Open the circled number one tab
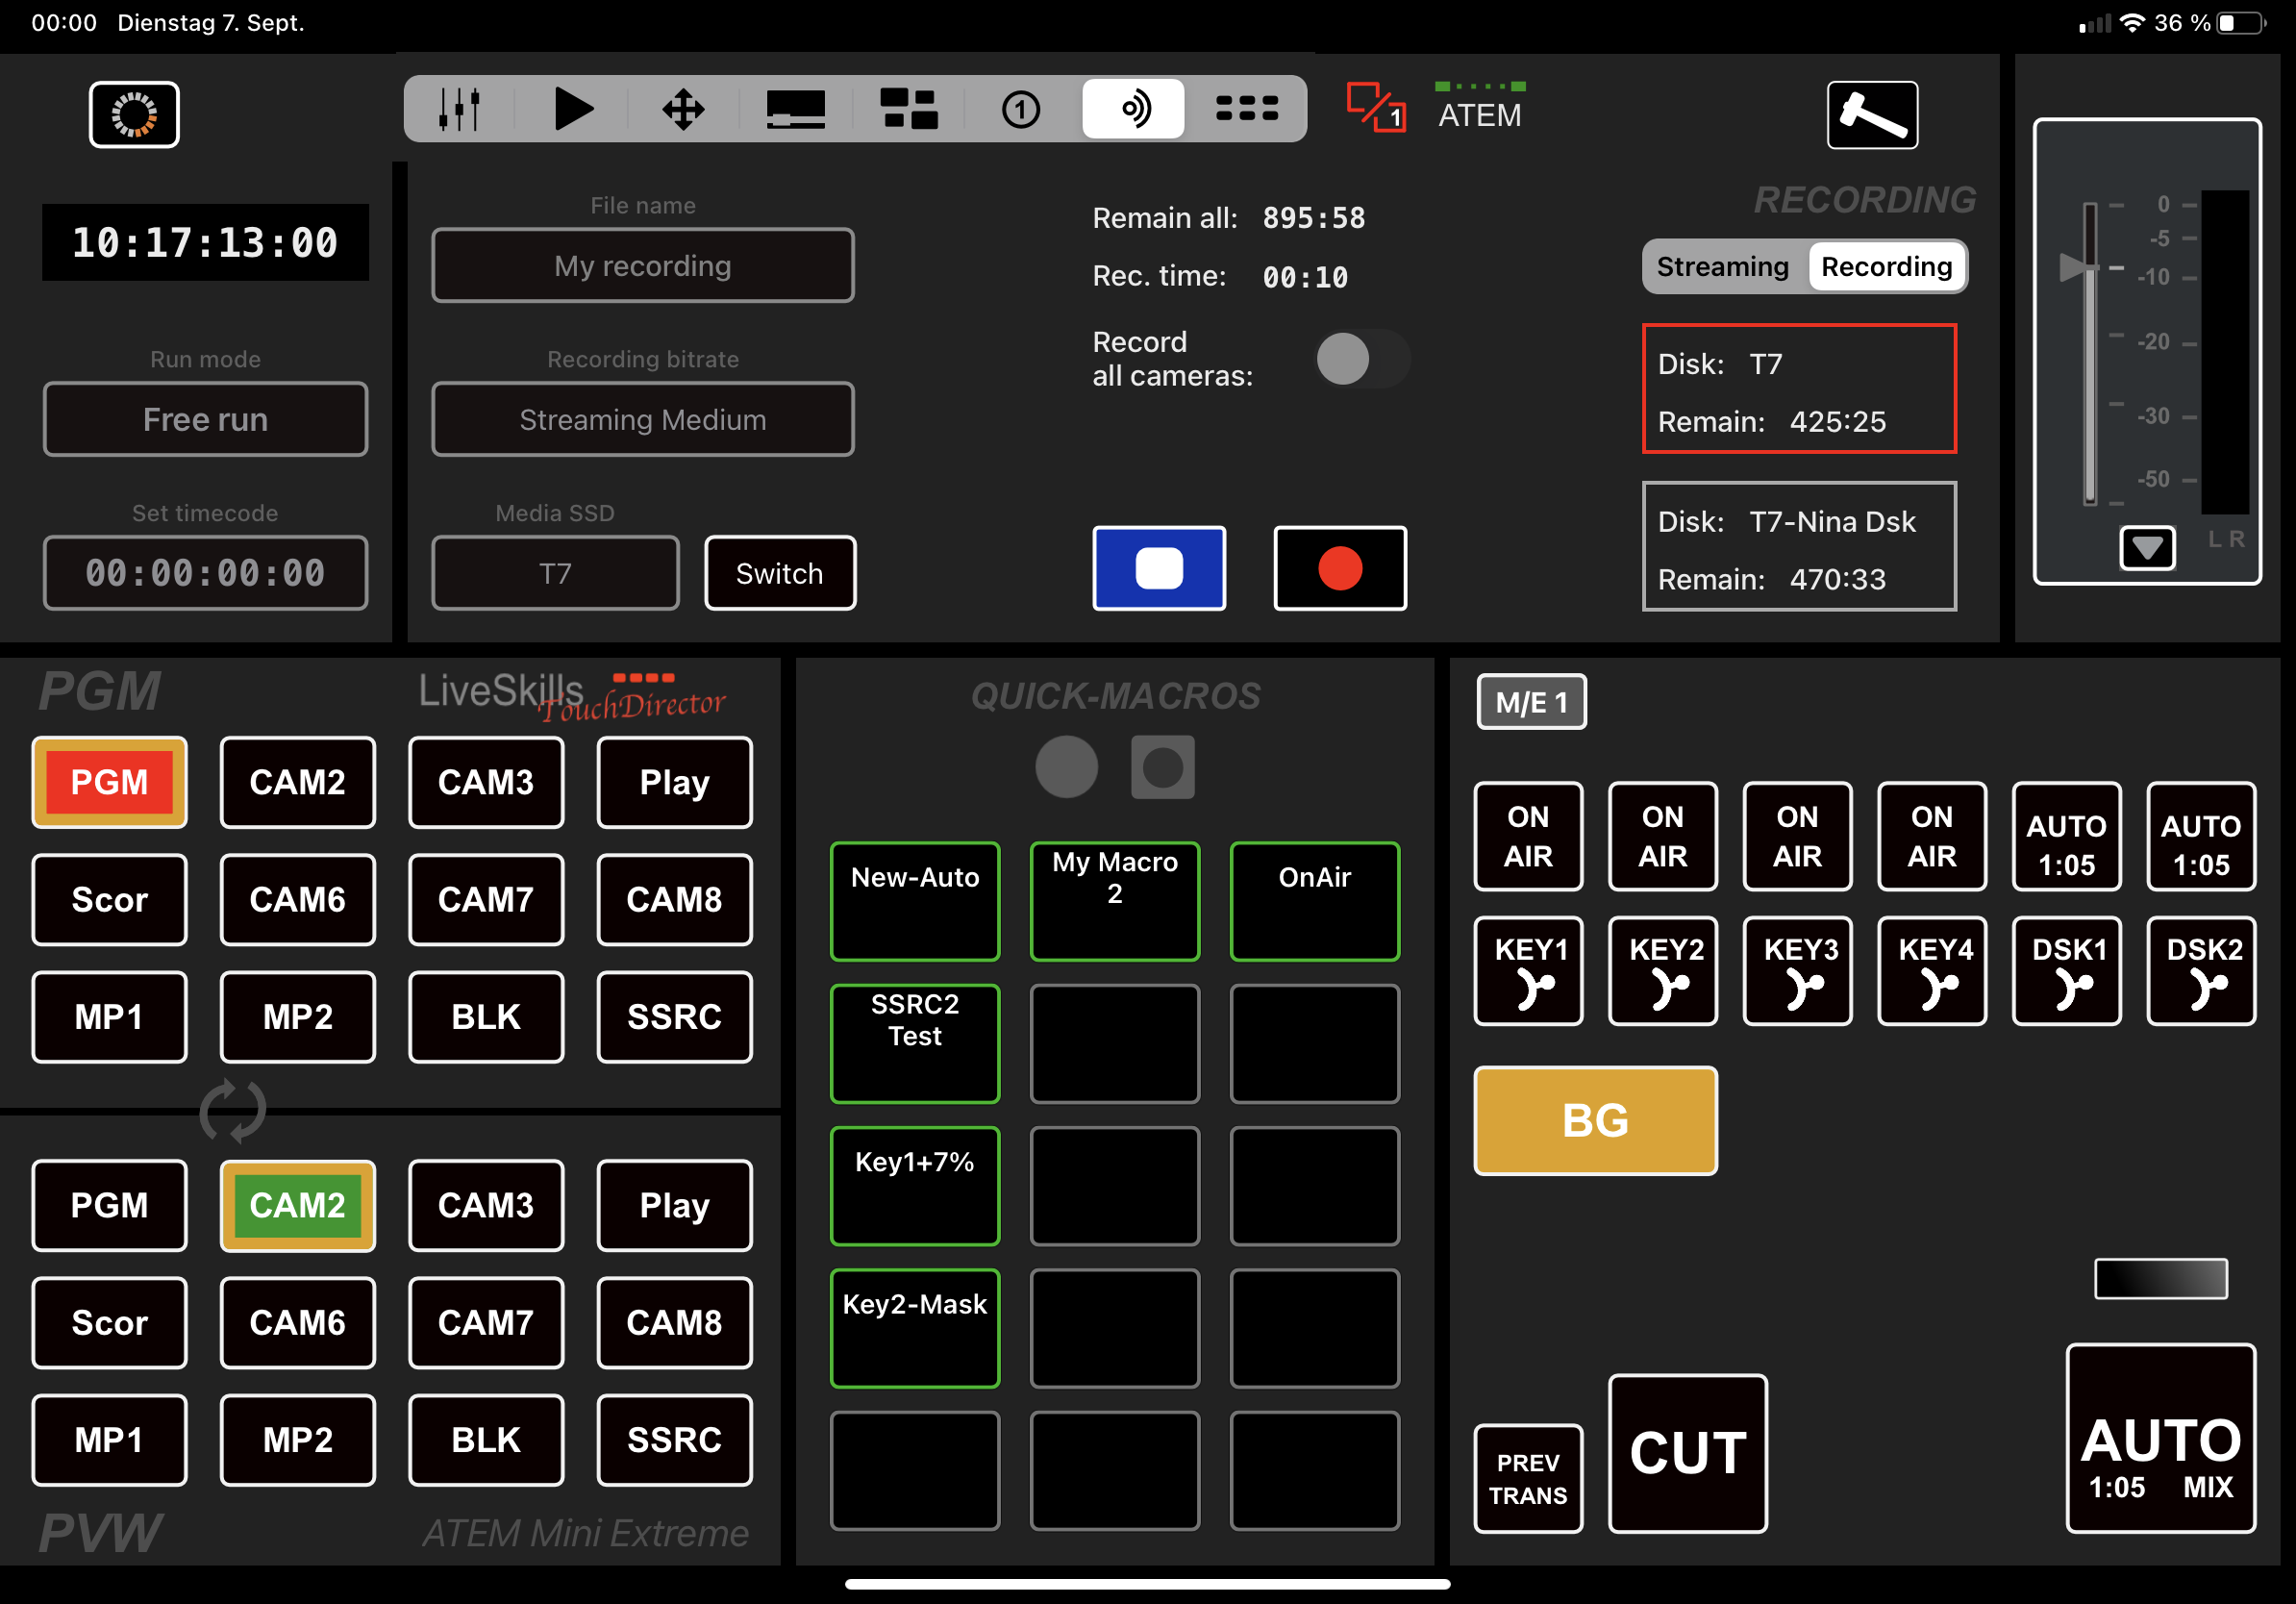The height and width of the screenshot is (1604, 2296). [x=1021, y=108]
